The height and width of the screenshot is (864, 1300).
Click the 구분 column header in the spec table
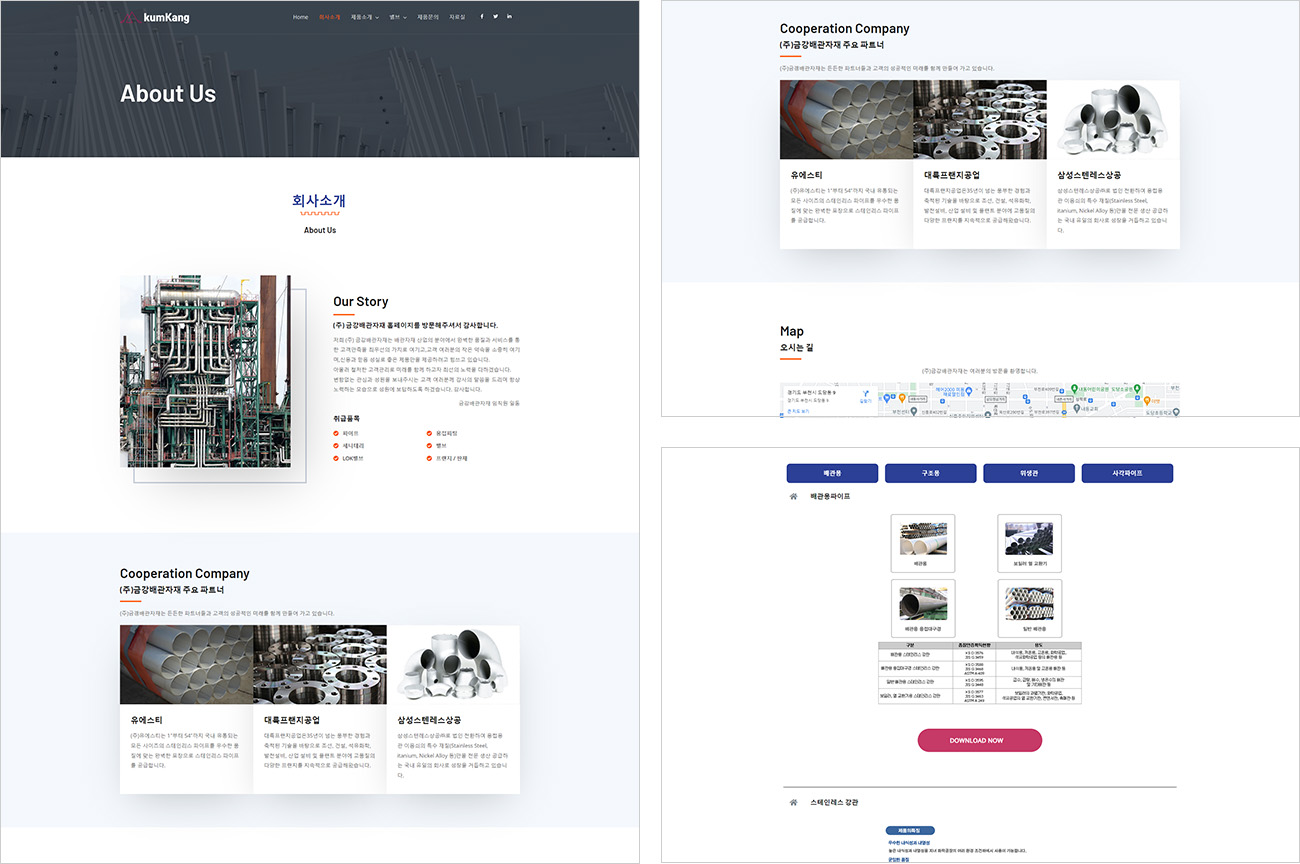tap(910, 645)
